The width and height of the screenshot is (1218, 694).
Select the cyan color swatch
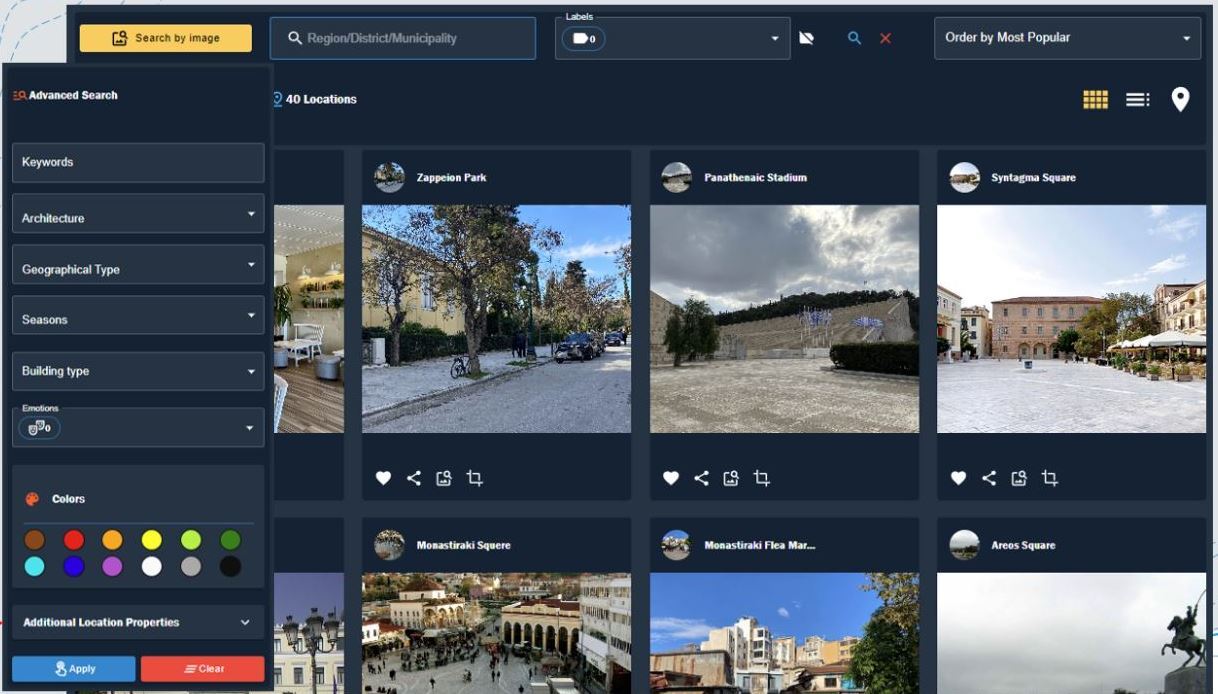(34, 566)
